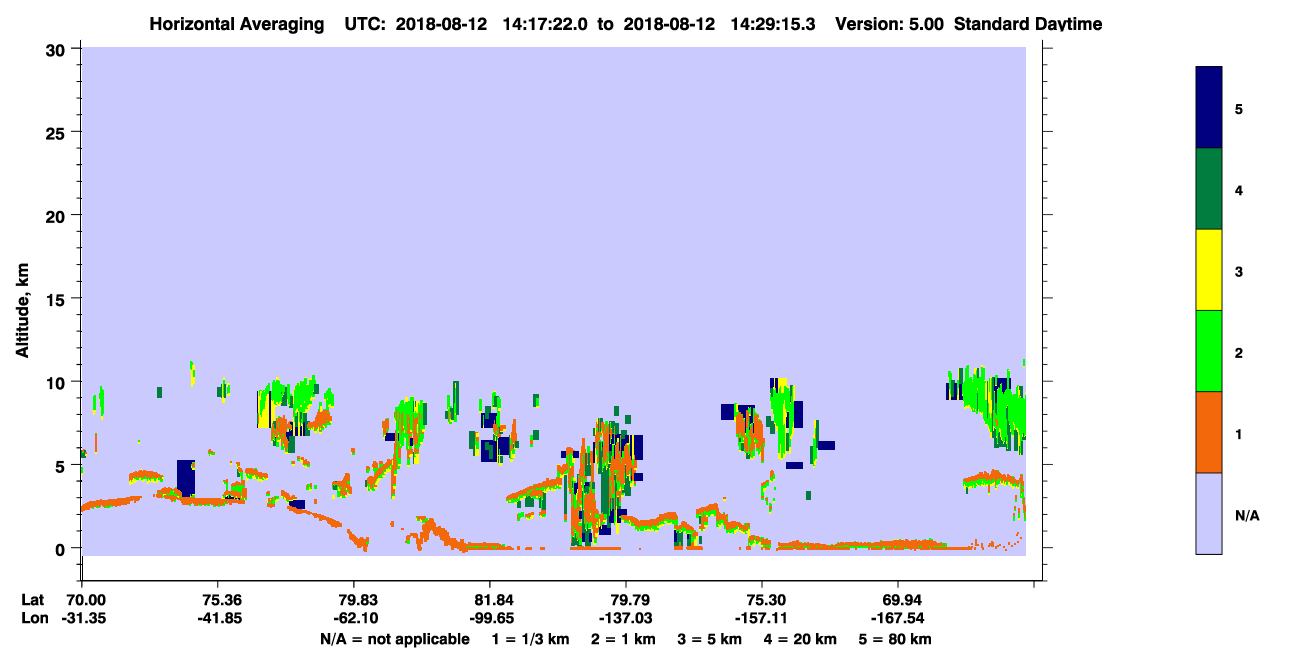Screen dimensions: 1300x667
Task: Click longitude value -167.54
Action: (898, 618)
